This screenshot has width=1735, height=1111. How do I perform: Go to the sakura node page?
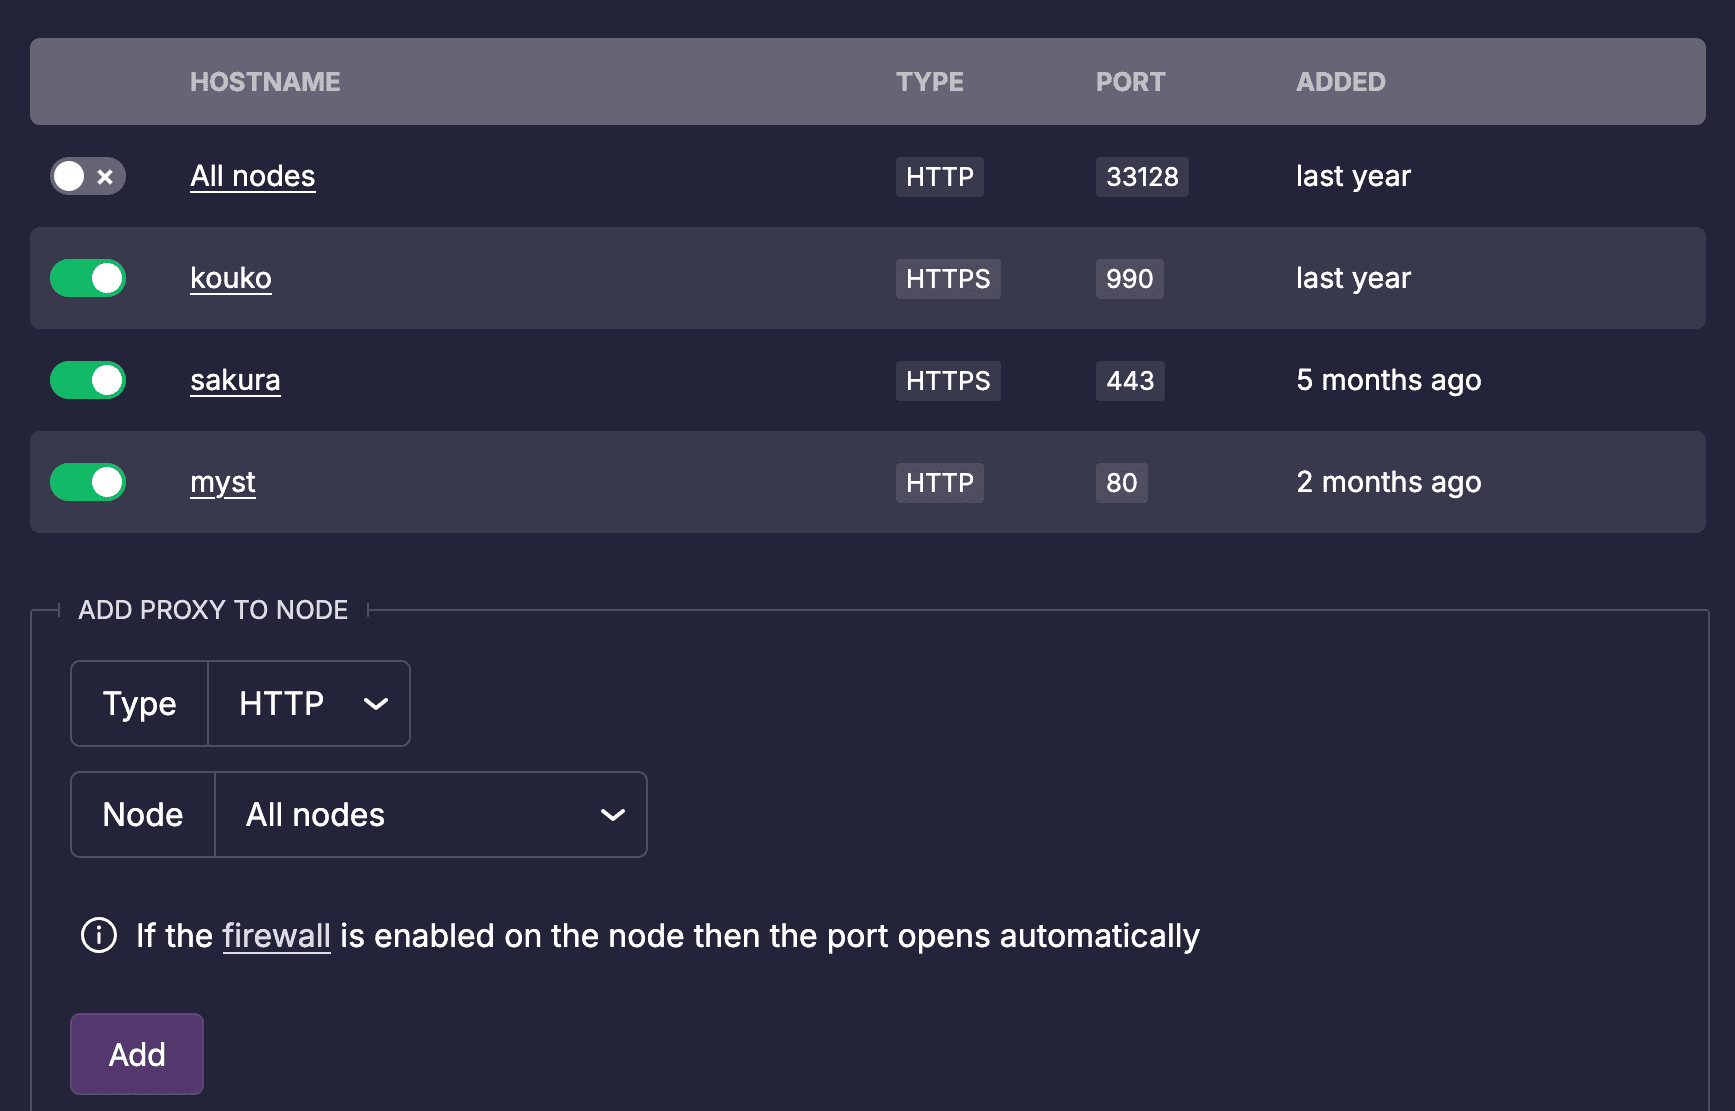tap(235, 381)
